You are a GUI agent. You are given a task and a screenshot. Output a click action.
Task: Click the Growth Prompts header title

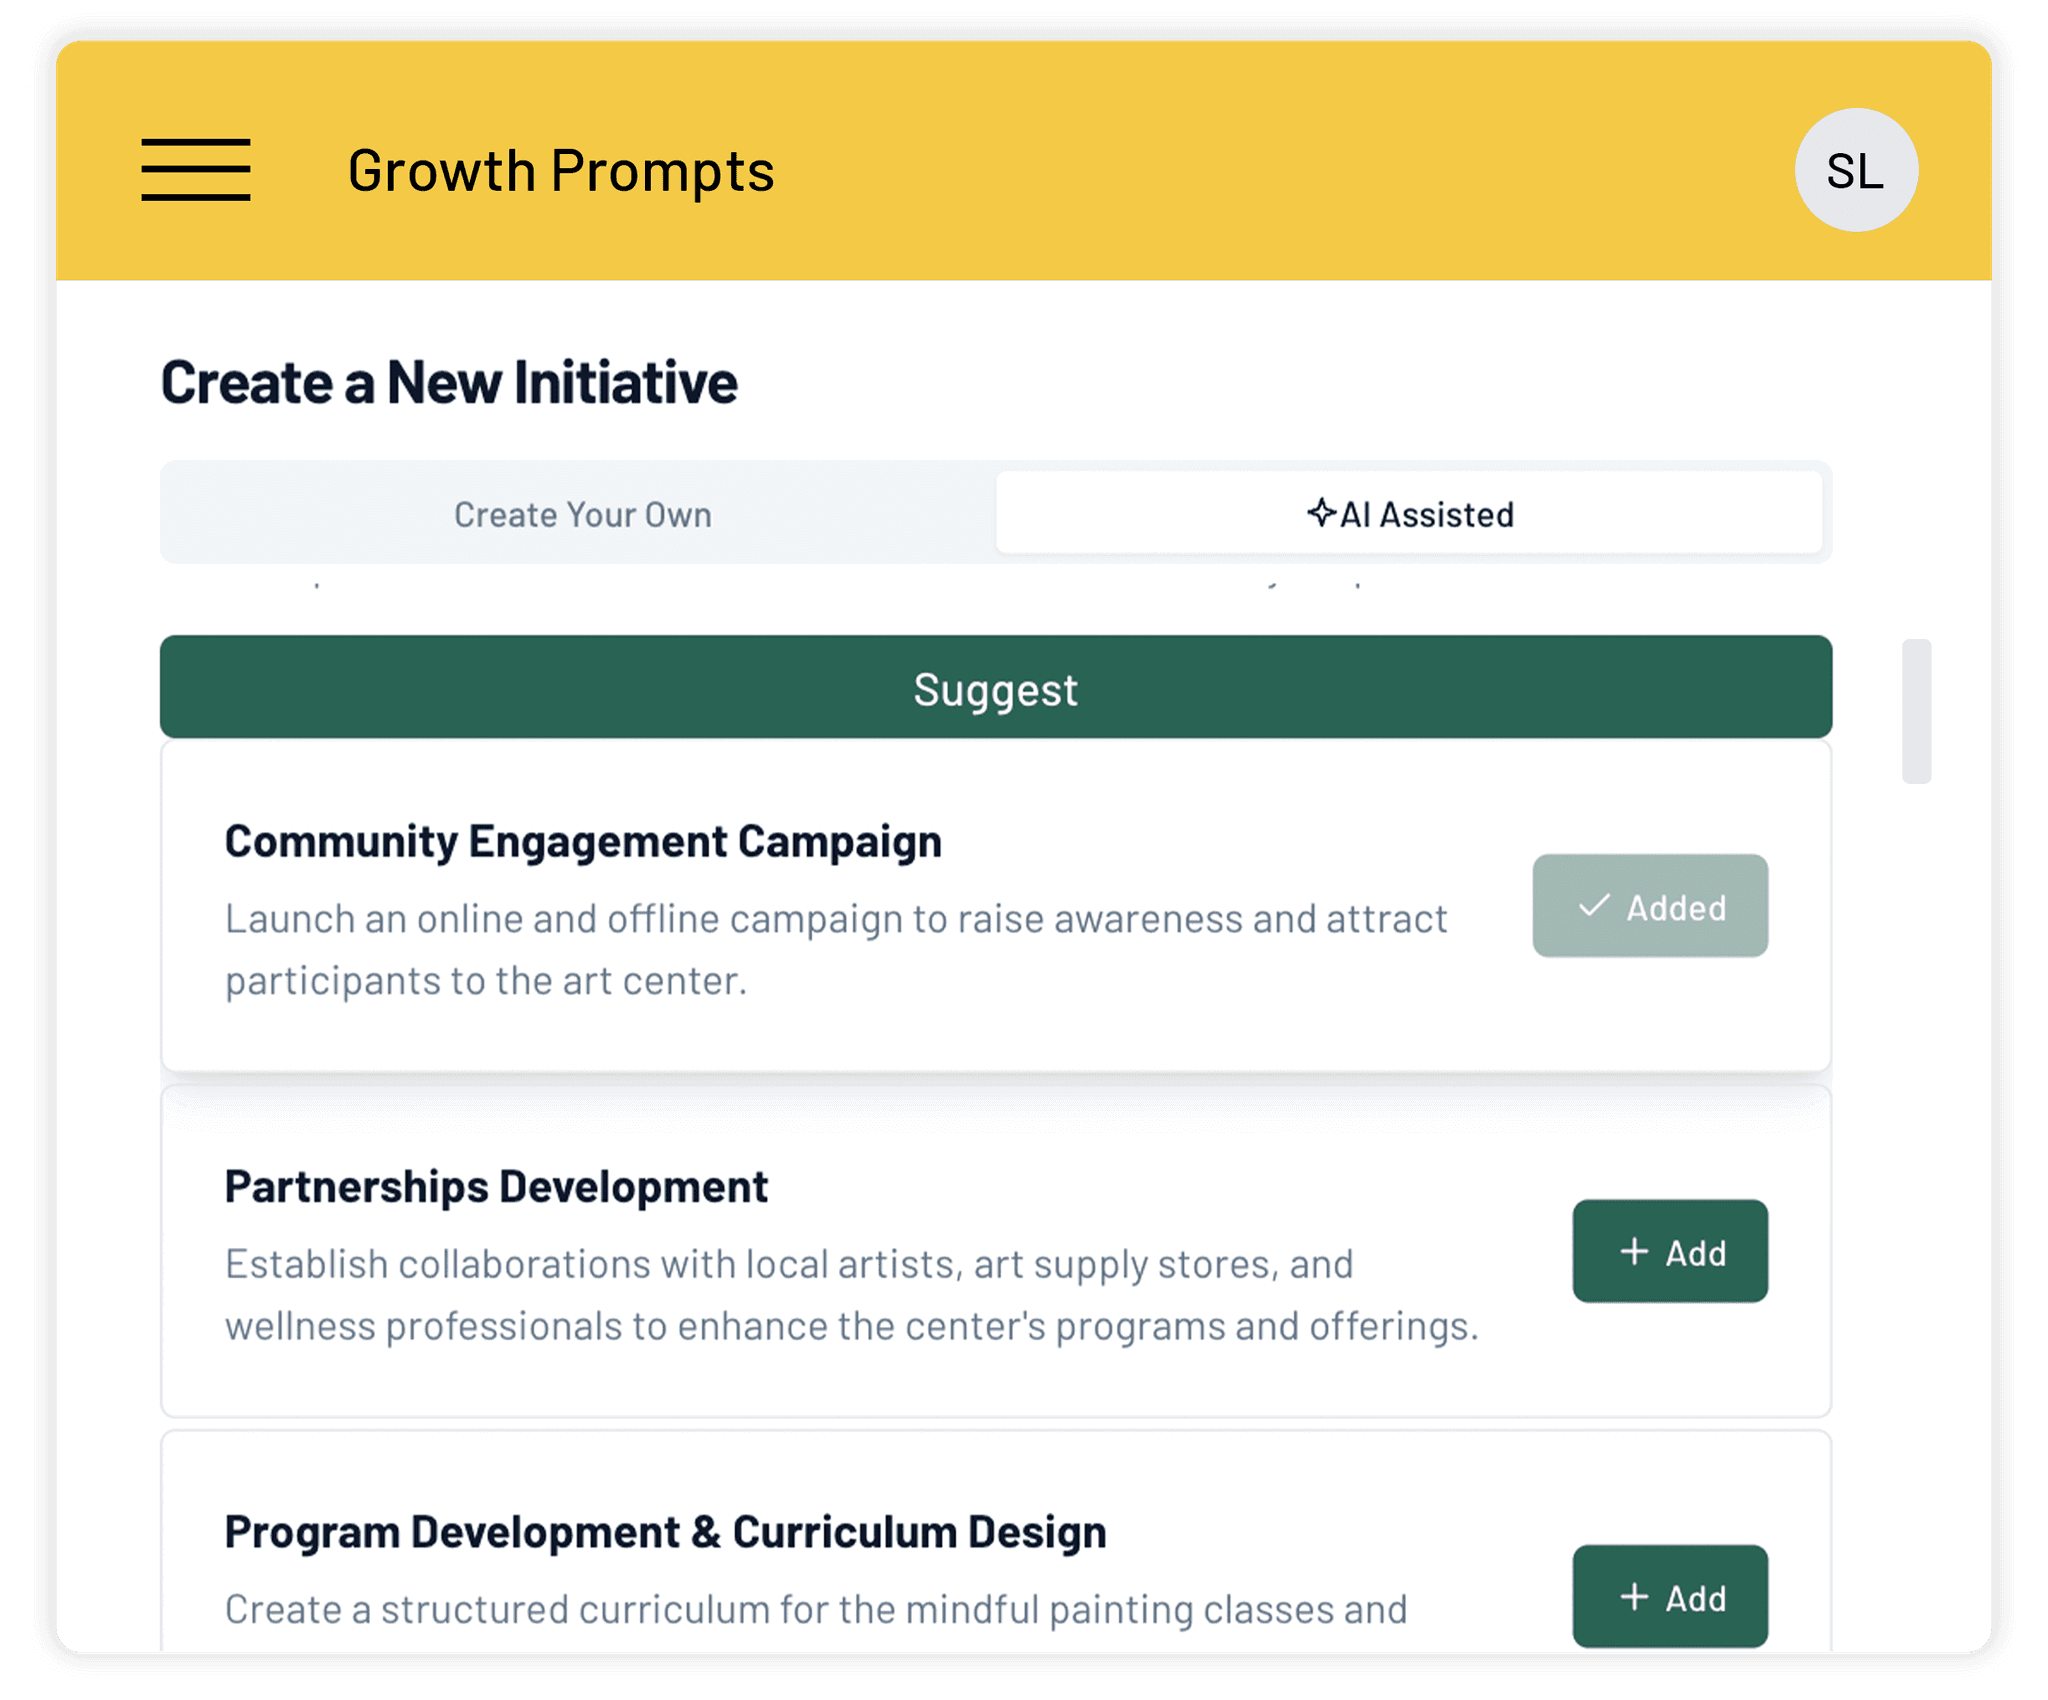click(x=561, y=170)
